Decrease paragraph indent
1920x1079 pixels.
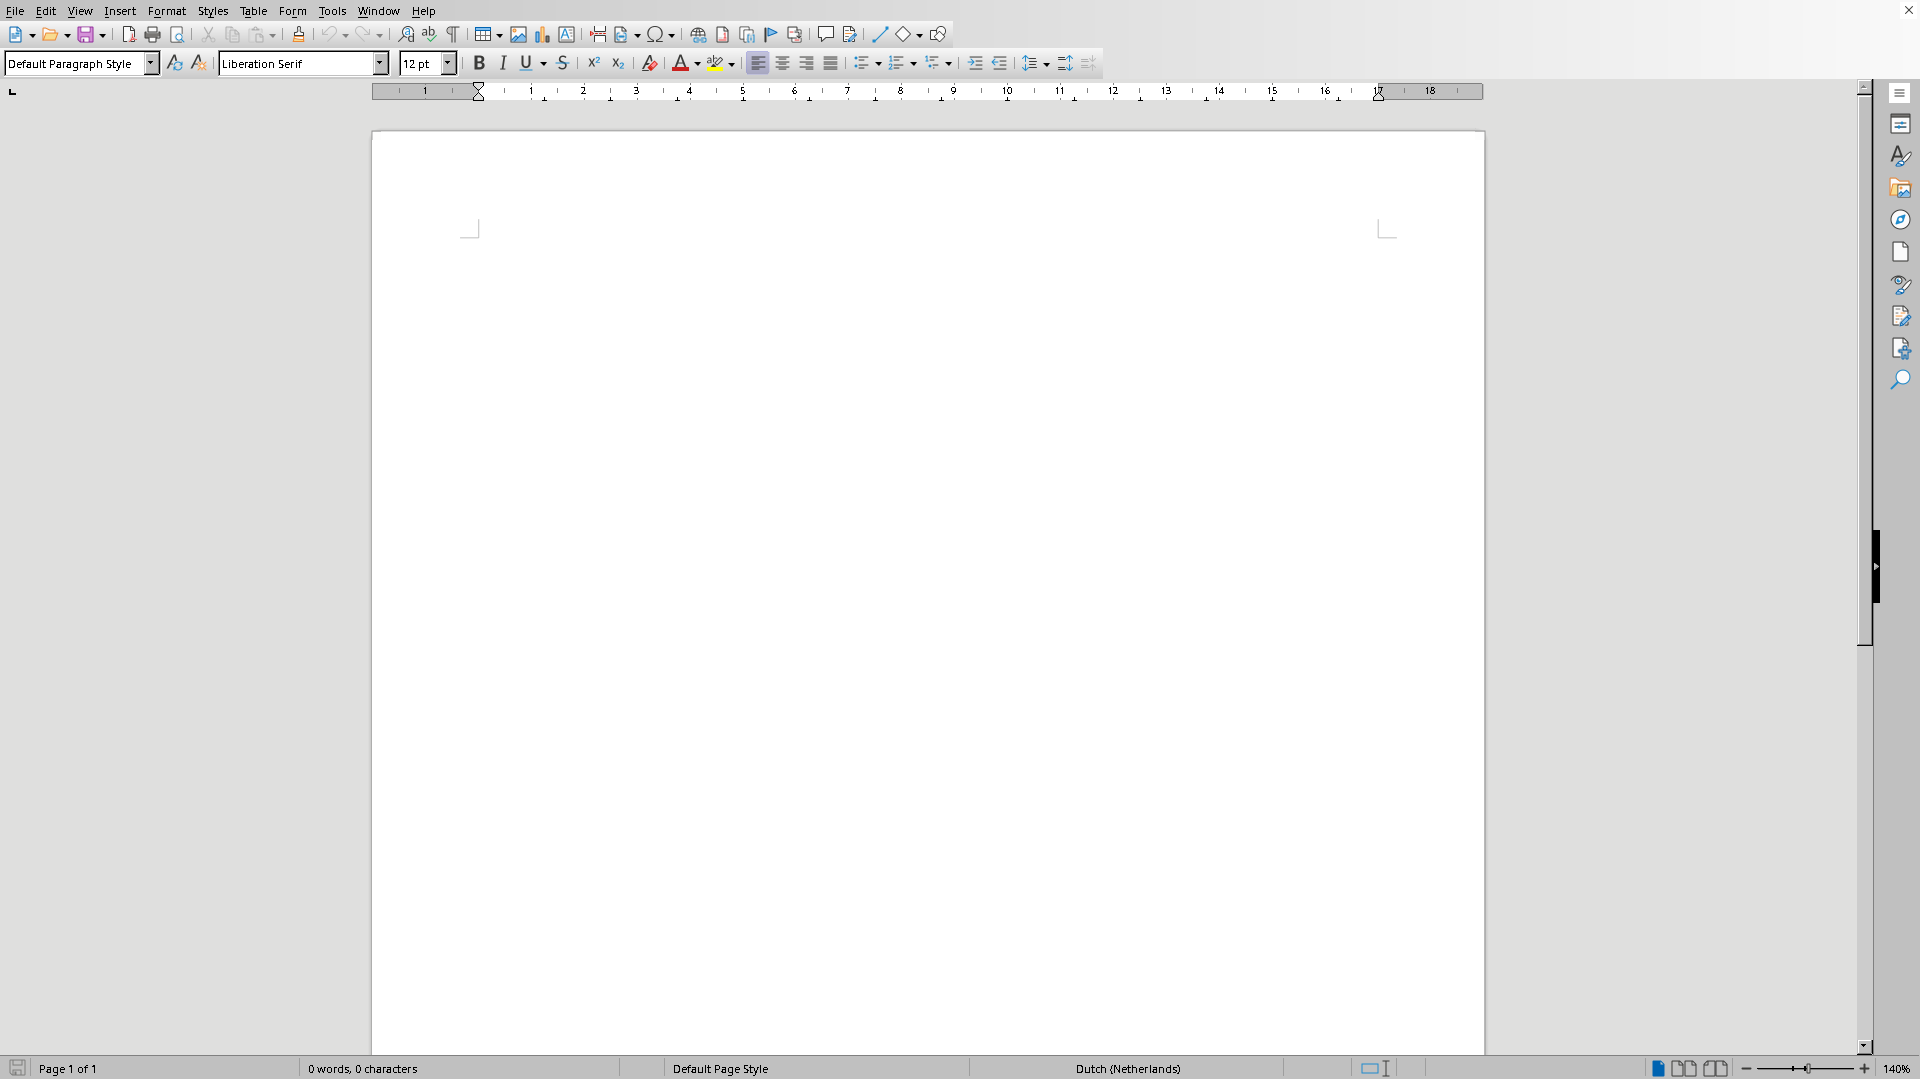point(999,63)
